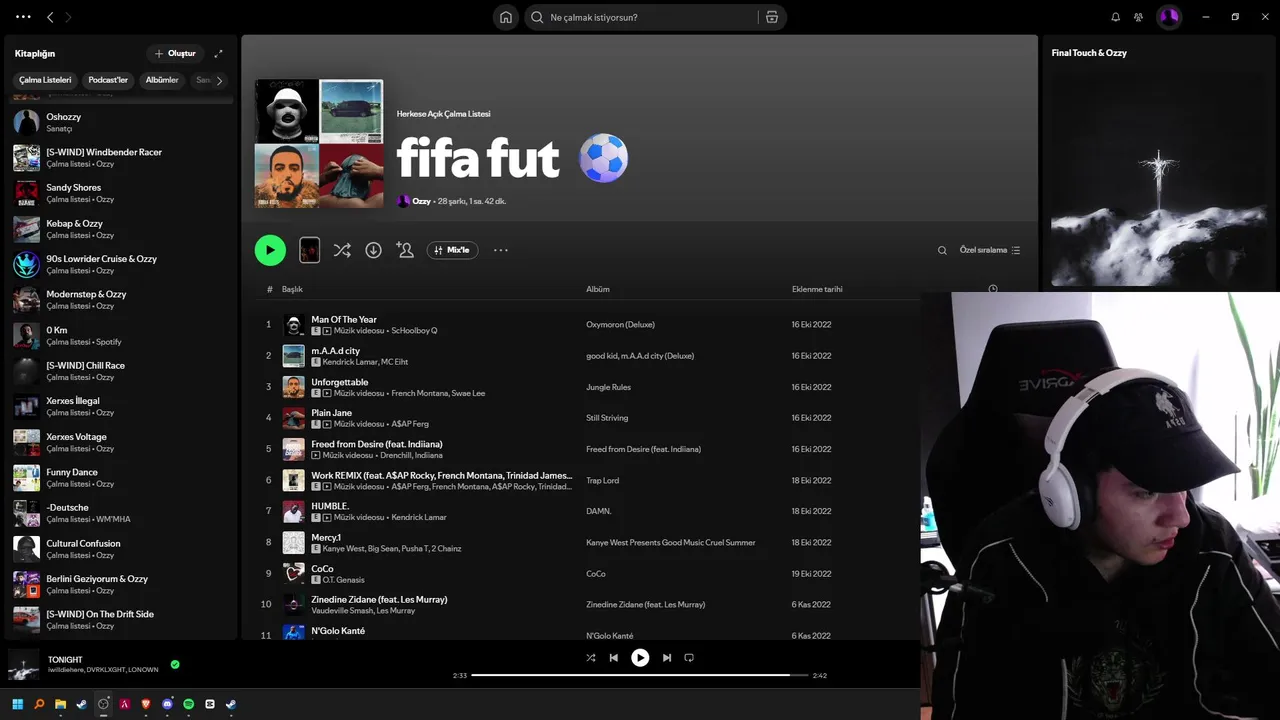Open more options for fifa fut playlist
Screen dimensions: 1280x720
[501, 250]
